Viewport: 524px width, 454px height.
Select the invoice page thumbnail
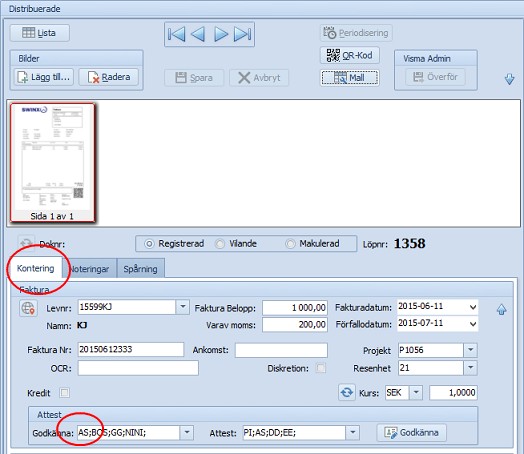53,162
